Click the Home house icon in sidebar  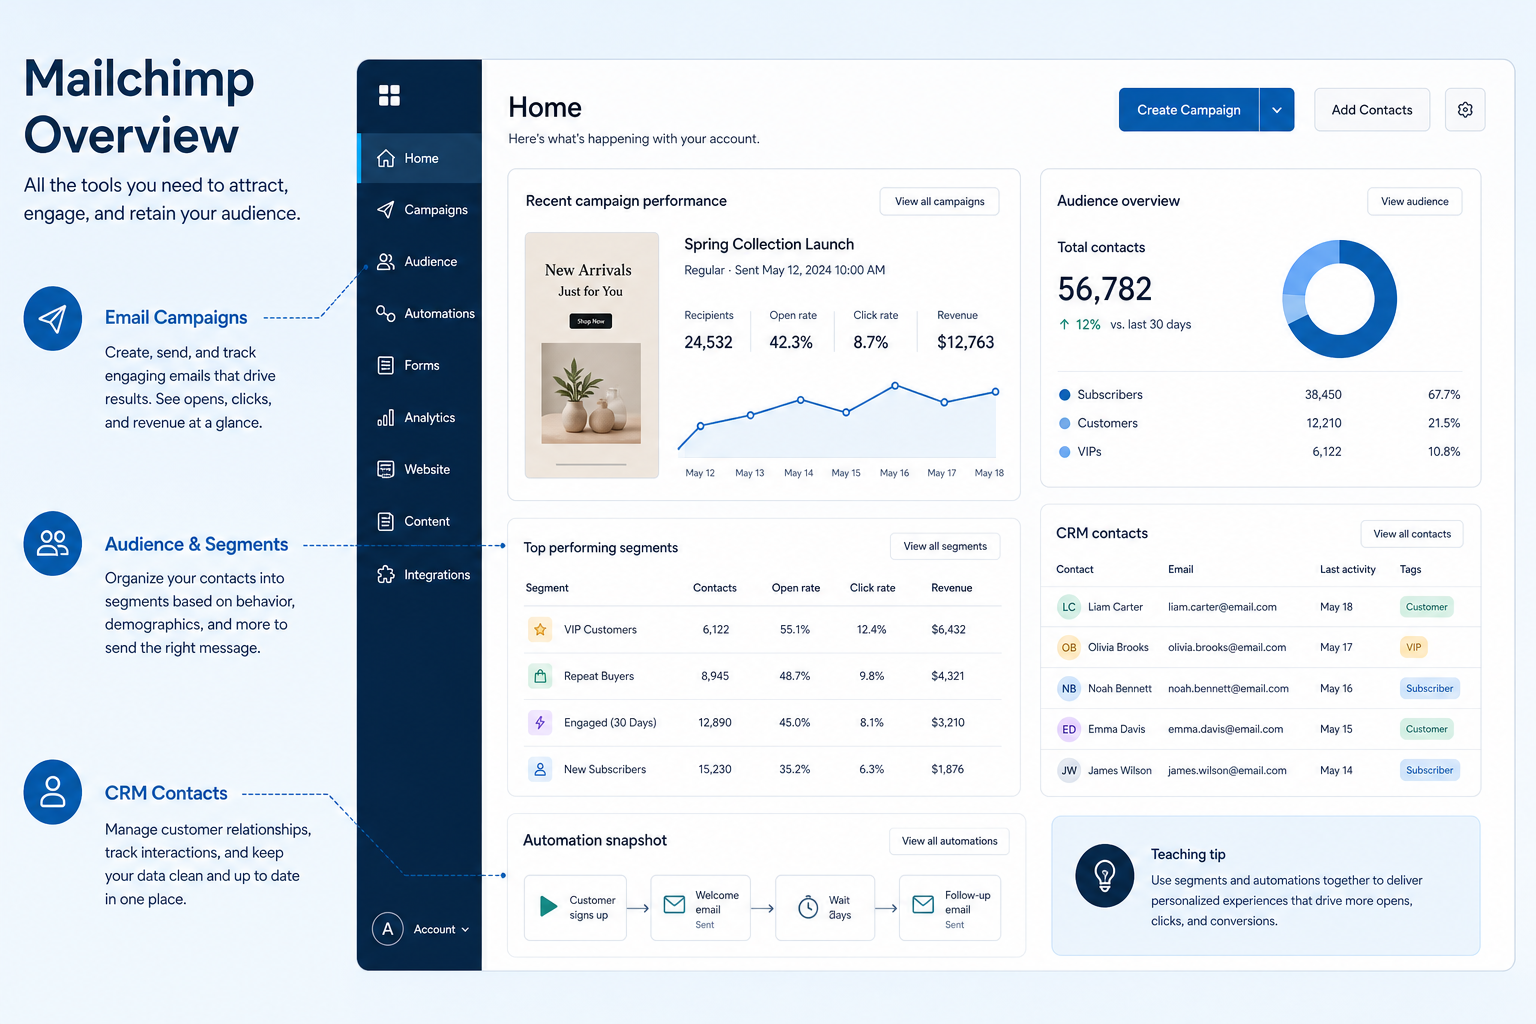[x=386, y=158]
